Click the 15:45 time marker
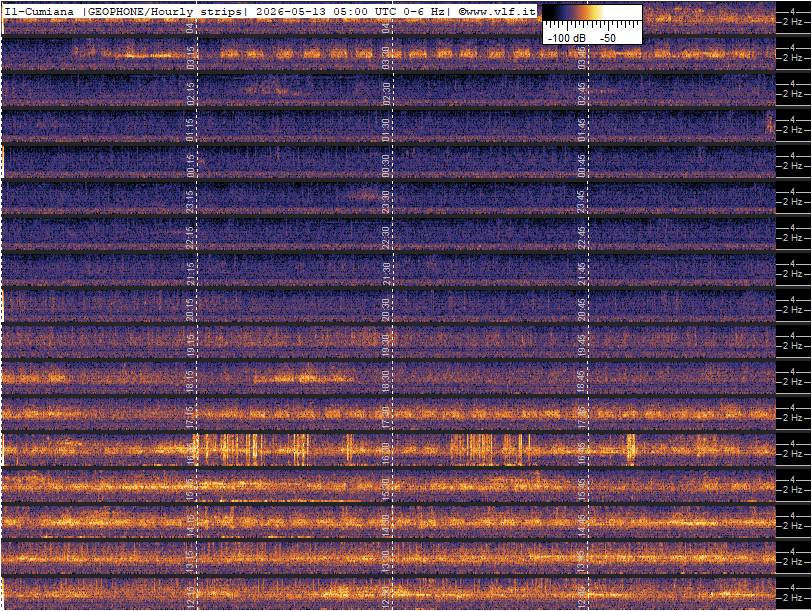 [x=582, y=489]
